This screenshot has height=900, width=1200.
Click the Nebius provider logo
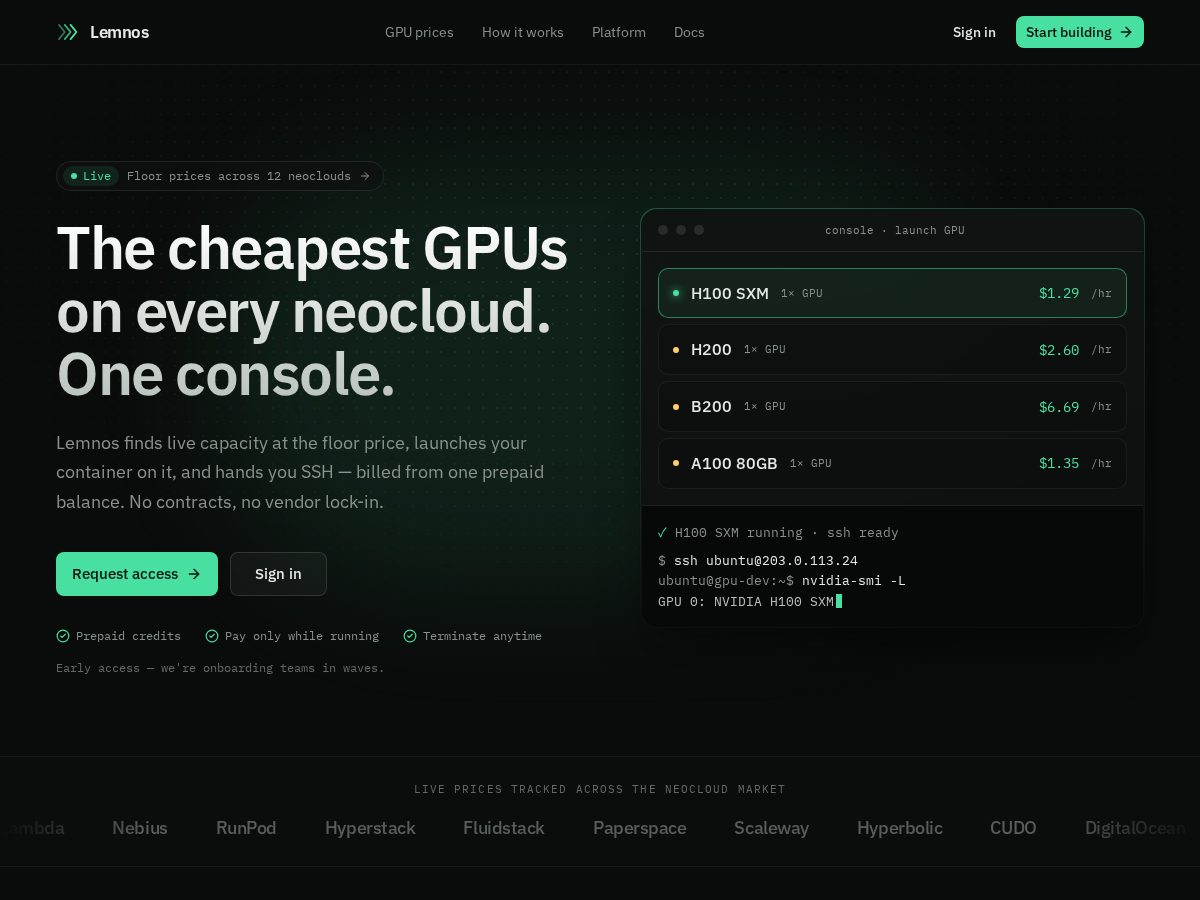tap(140, 828)
